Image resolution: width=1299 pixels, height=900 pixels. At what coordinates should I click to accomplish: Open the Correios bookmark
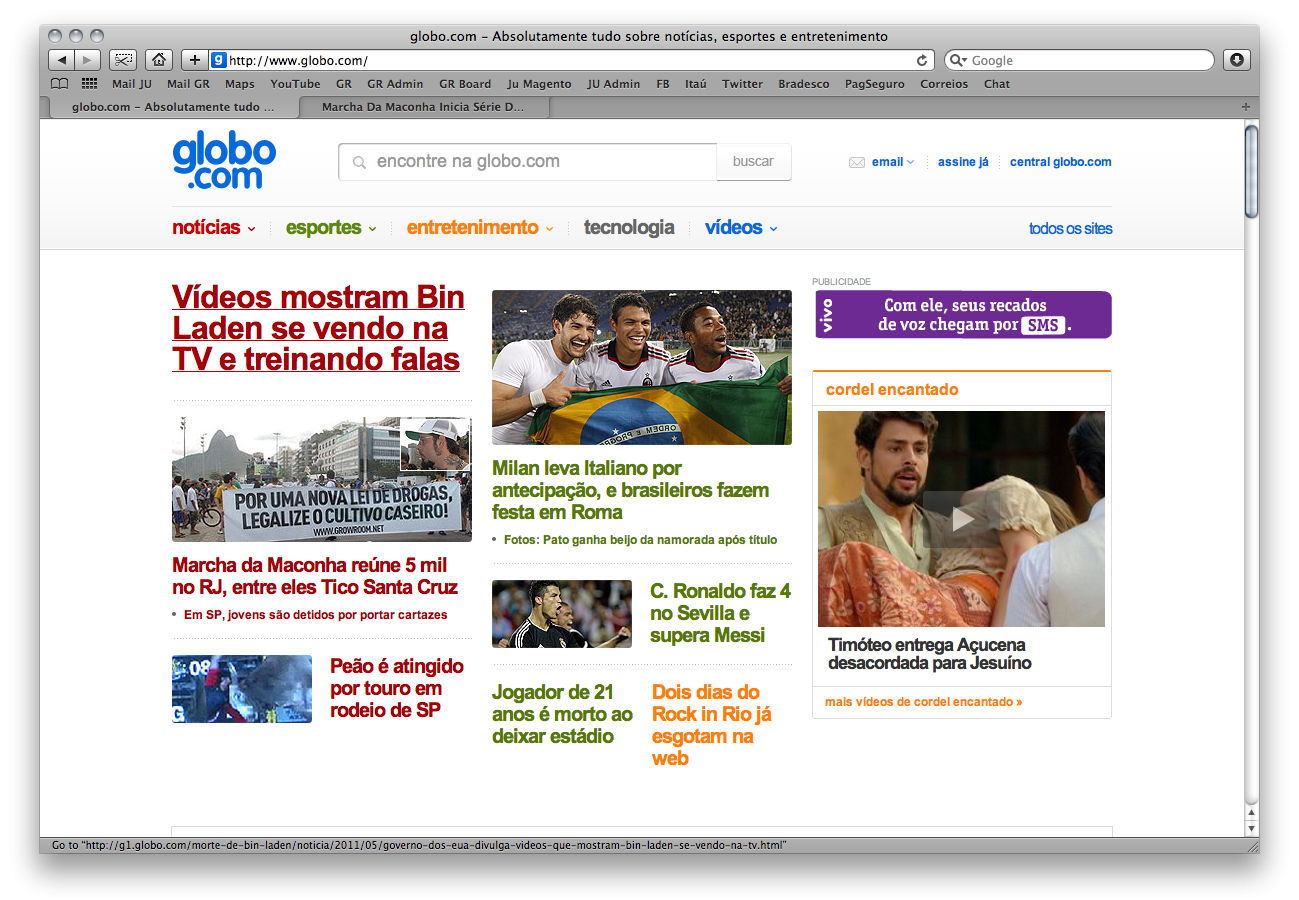tap(944, 84)
